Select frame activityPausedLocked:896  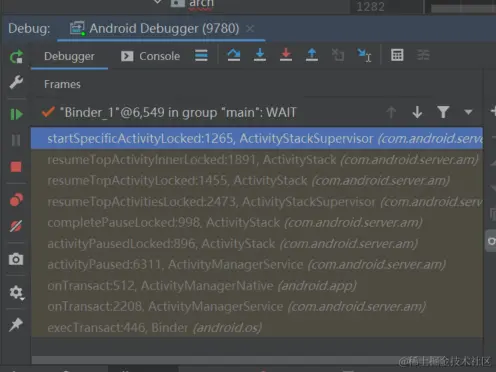click(x=257, y=244)
